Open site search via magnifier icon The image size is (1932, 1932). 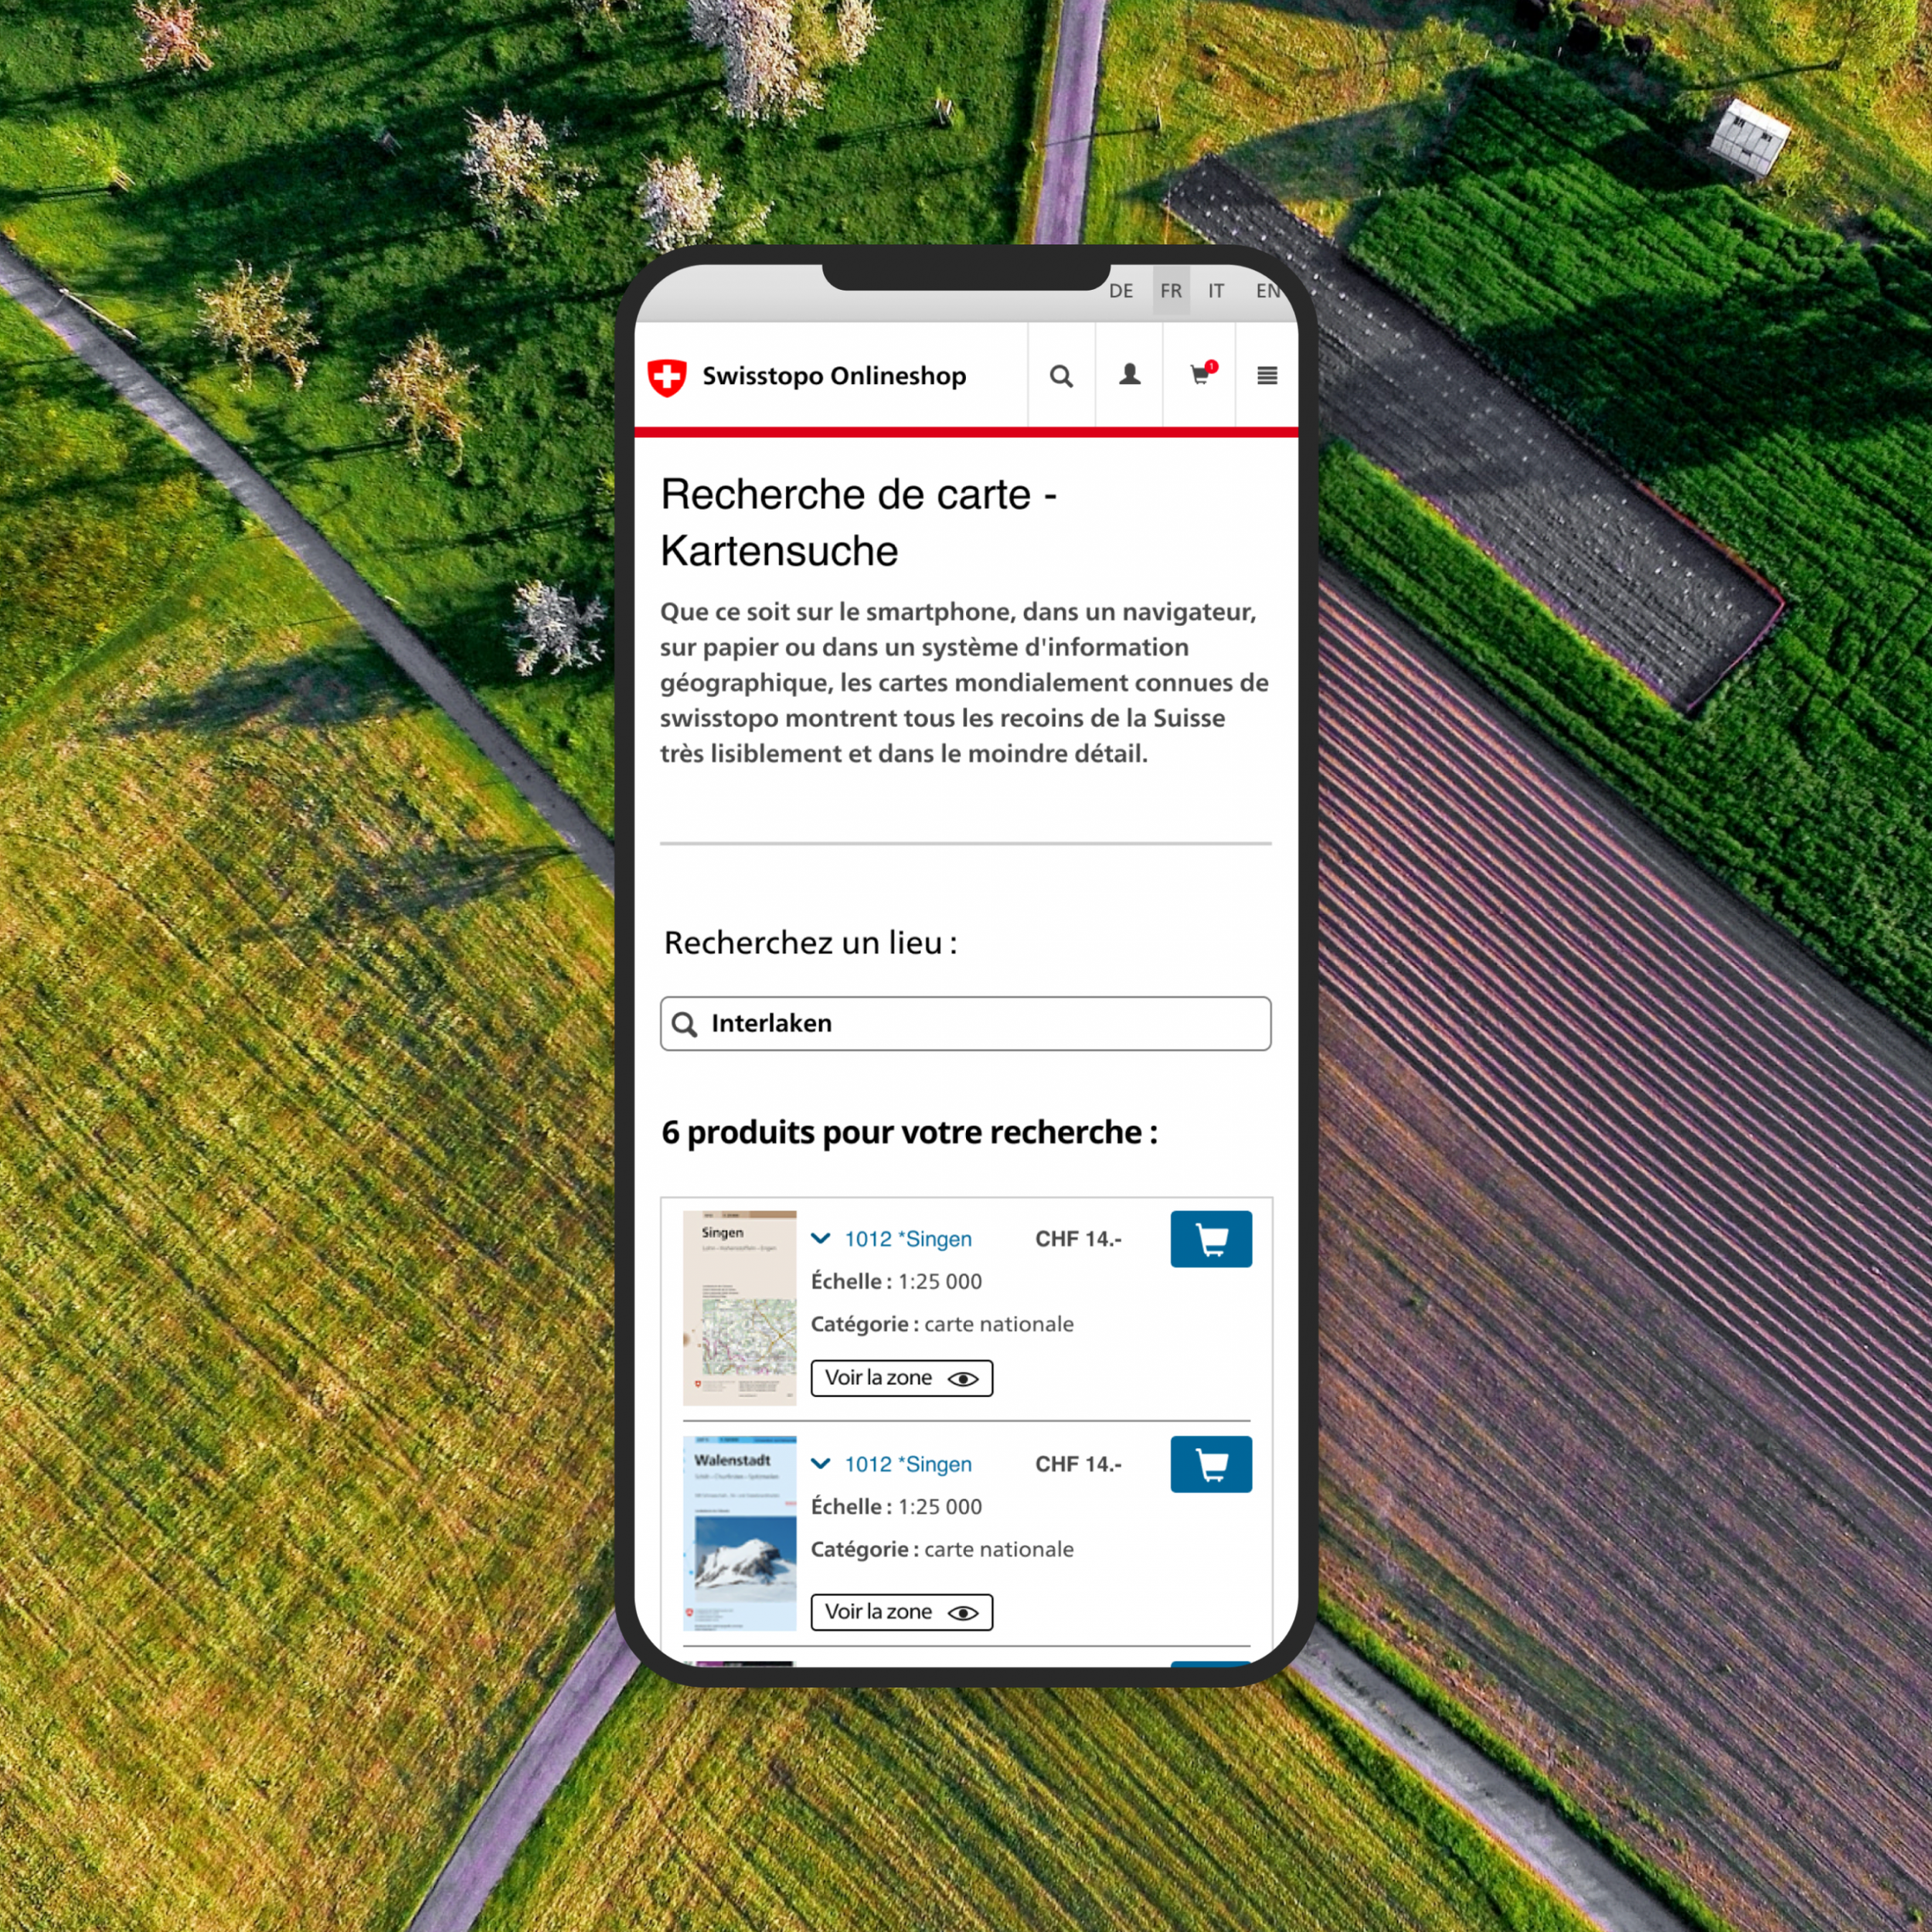(1061, 376)
